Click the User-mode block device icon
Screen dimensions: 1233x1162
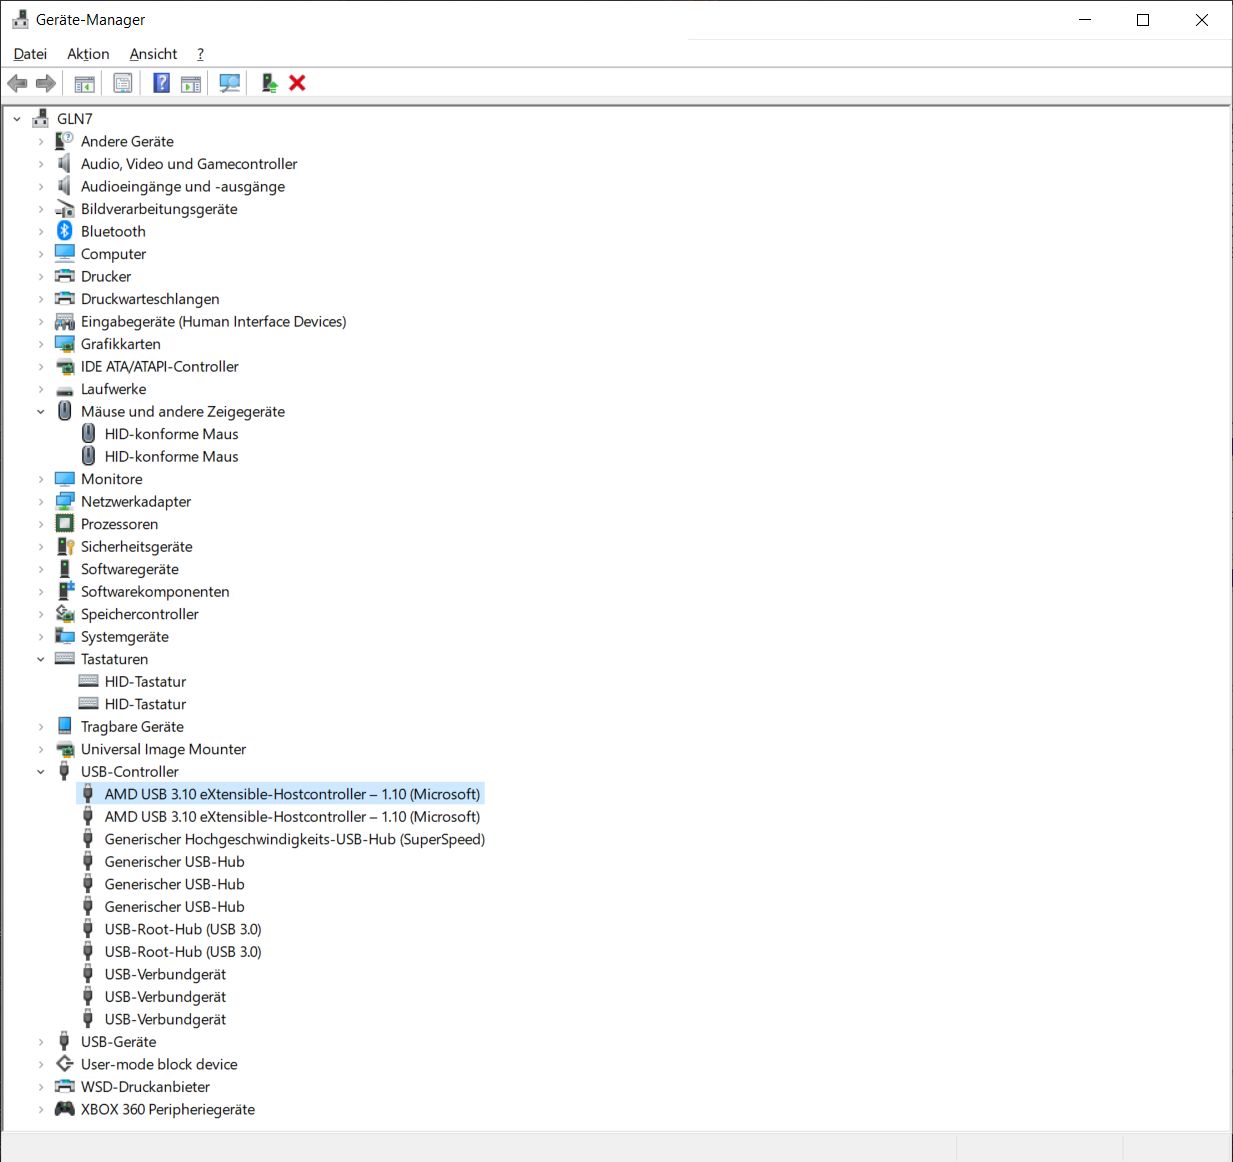65,1064
